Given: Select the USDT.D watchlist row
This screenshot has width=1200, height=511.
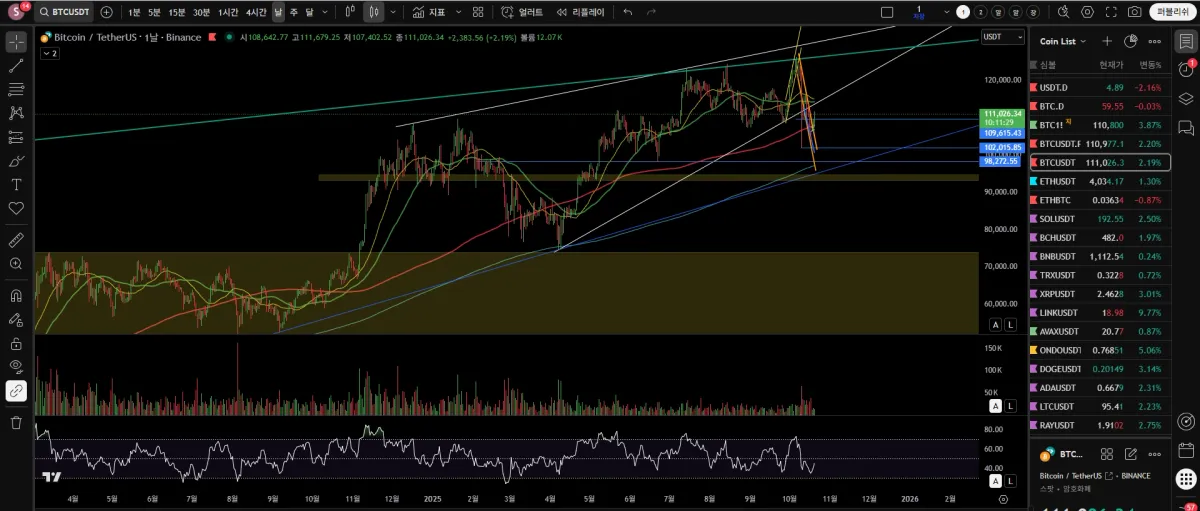Looking at the screenshot, I should (1100, 87).
